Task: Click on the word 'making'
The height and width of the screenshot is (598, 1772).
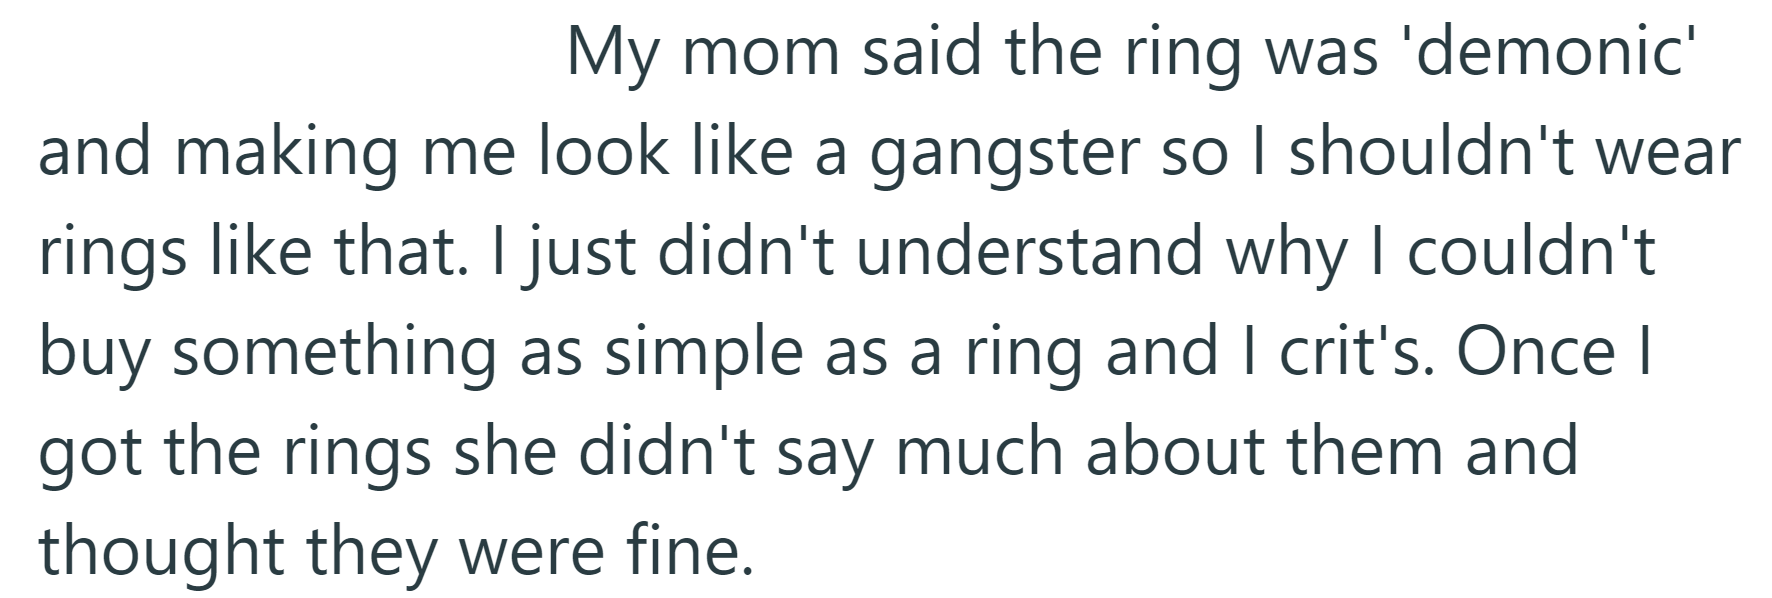Action: (x=288, y=152)
